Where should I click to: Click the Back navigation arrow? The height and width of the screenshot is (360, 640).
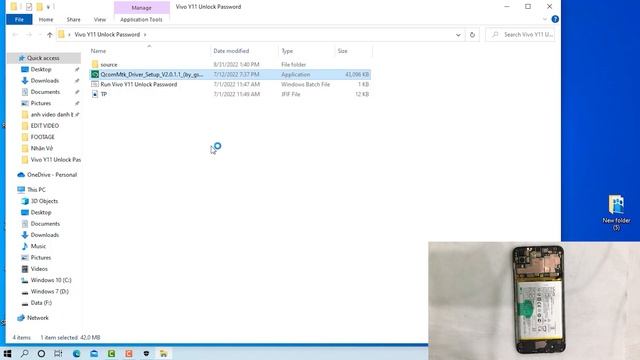tap(15, 35)
